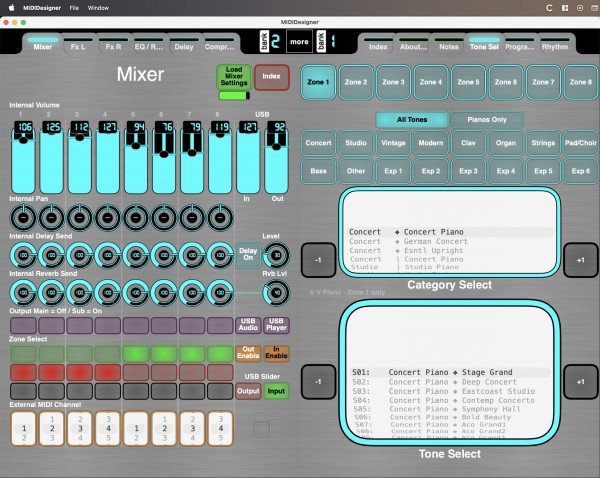Viewport: 600px width, 478px height.
Task: Click the 'more' bank button
Action: pyautogui.click(x=299, y=41)
